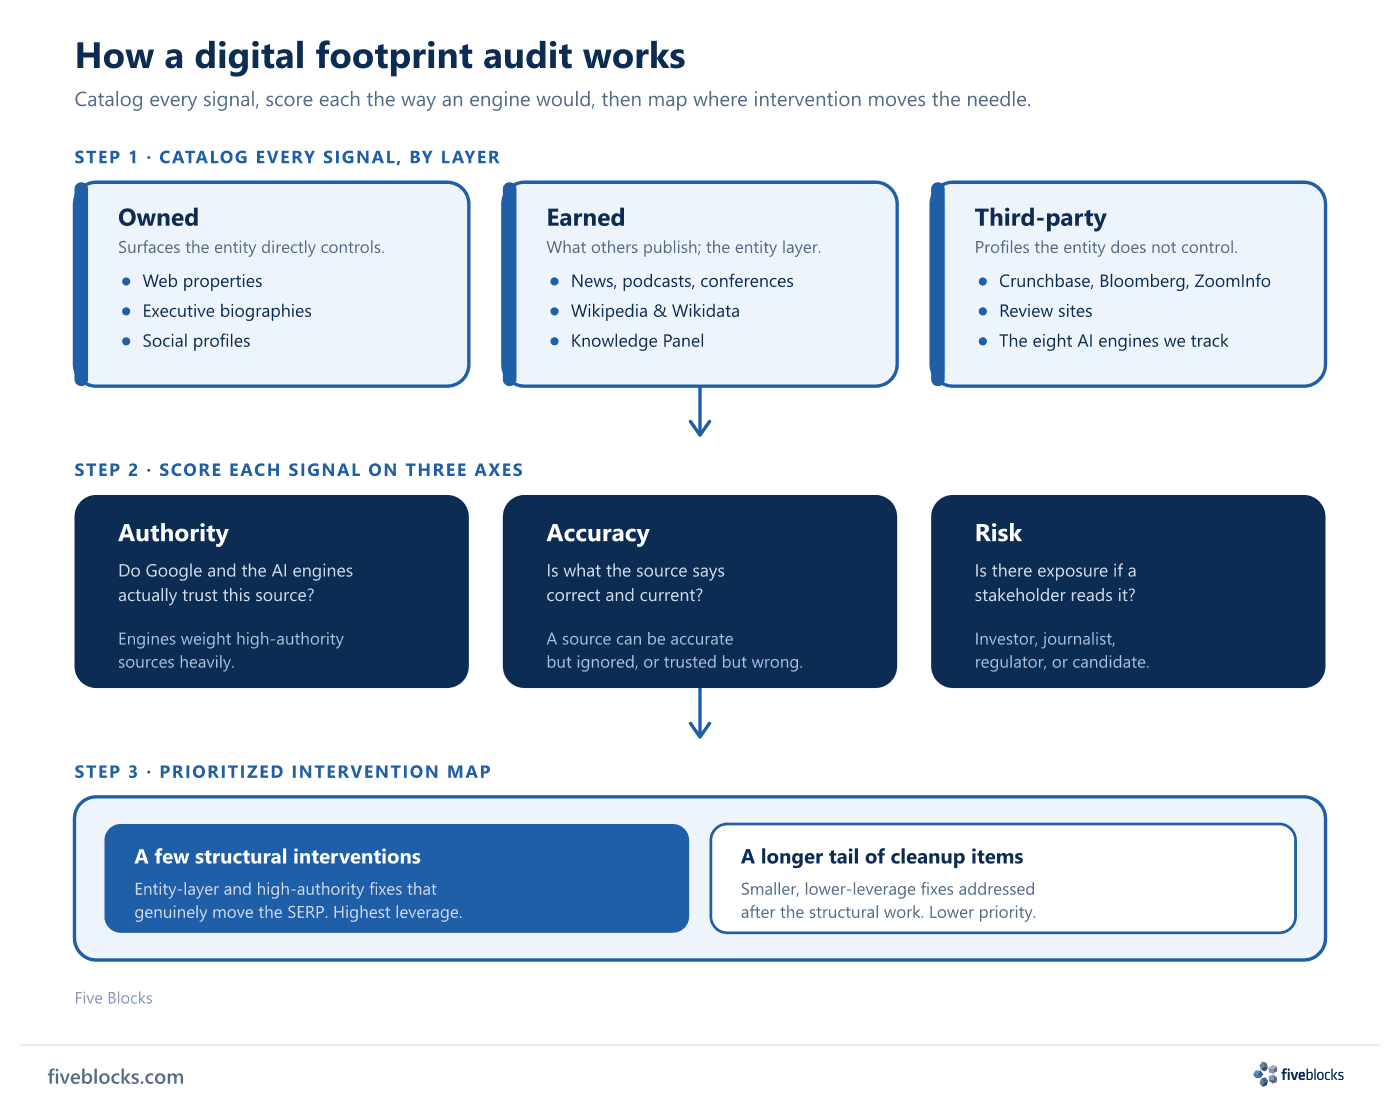
Task: Click 'Profiles the entity does not control.' text
Action: pyautogui.click(x=1106, y=247)
